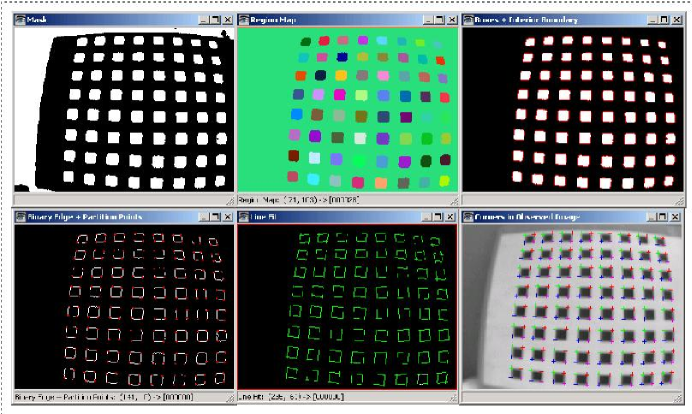692x414 pixels.
Task: Click the Binary Edge status bar readout text
Action: click(x=104, y=397)
